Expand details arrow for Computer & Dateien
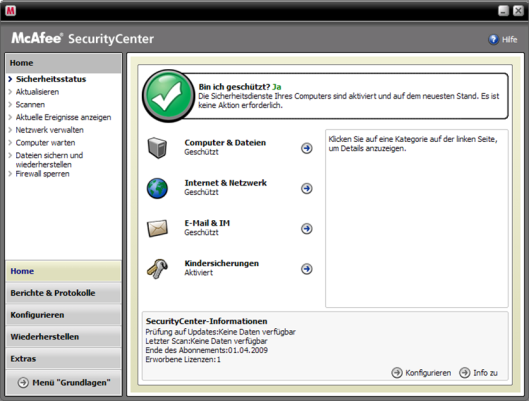 307,148
